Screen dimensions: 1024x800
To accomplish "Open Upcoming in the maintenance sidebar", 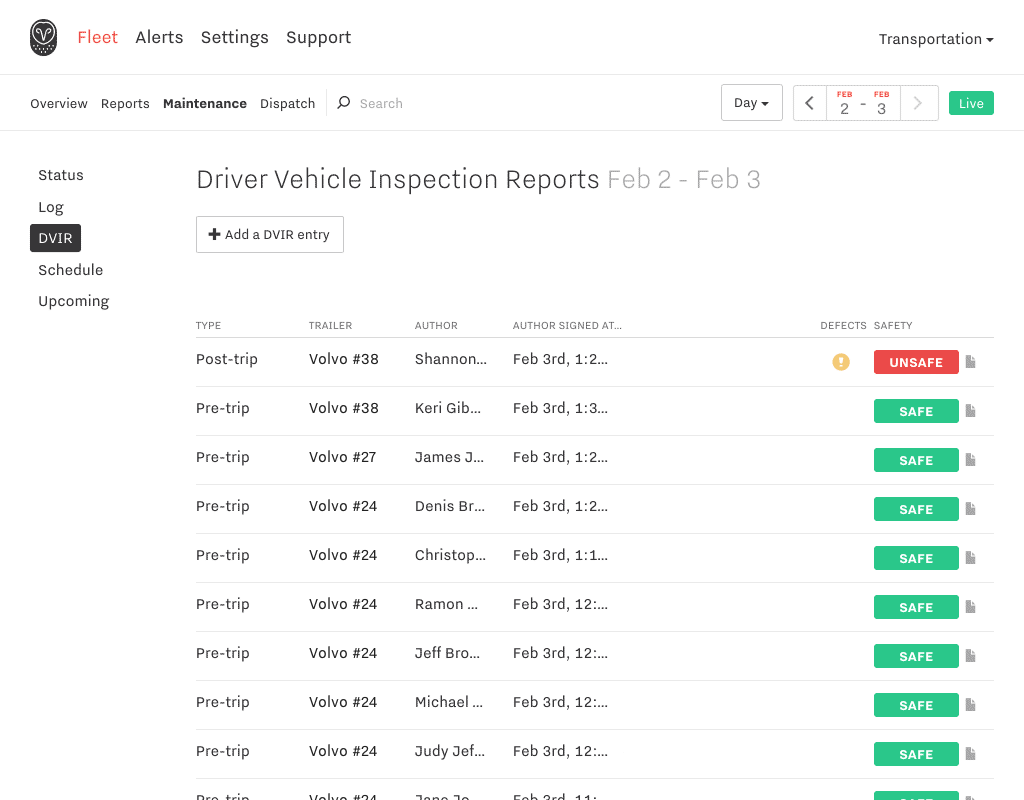I will tap(74, 301).
